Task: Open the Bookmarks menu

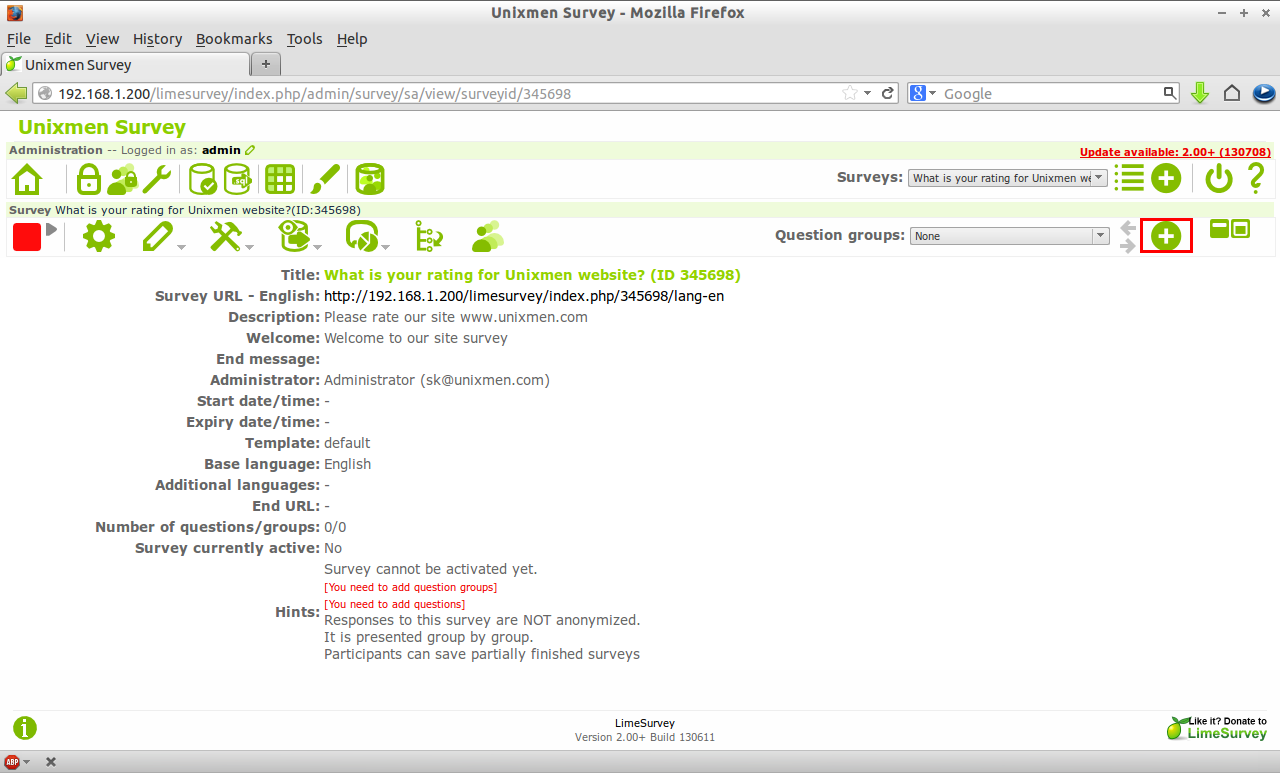Action: point(234,39)
